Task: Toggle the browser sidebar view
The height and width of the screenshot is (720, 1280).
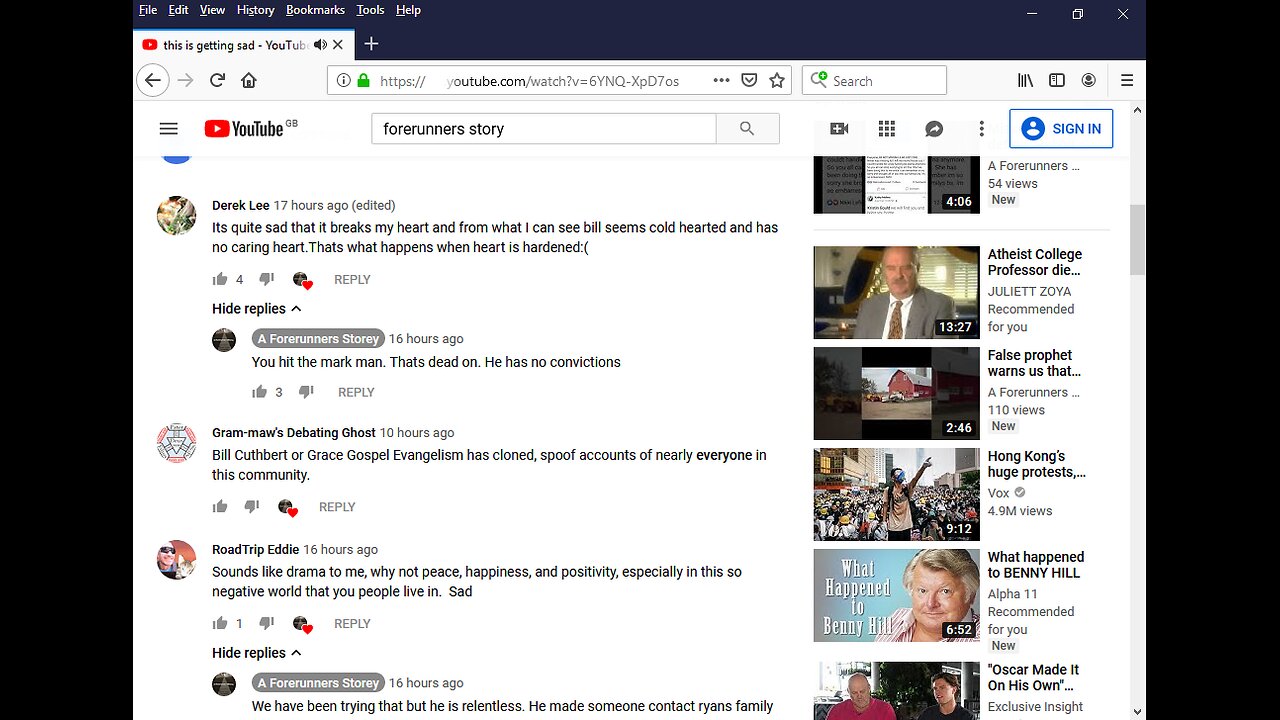Action: point(1057,81)
